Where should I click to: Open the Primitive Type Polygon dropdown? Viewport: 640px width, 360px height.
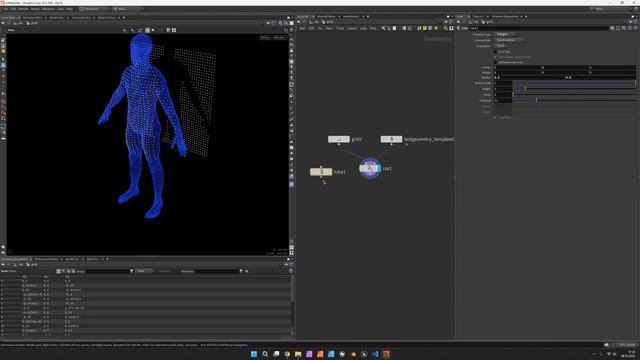505,34
